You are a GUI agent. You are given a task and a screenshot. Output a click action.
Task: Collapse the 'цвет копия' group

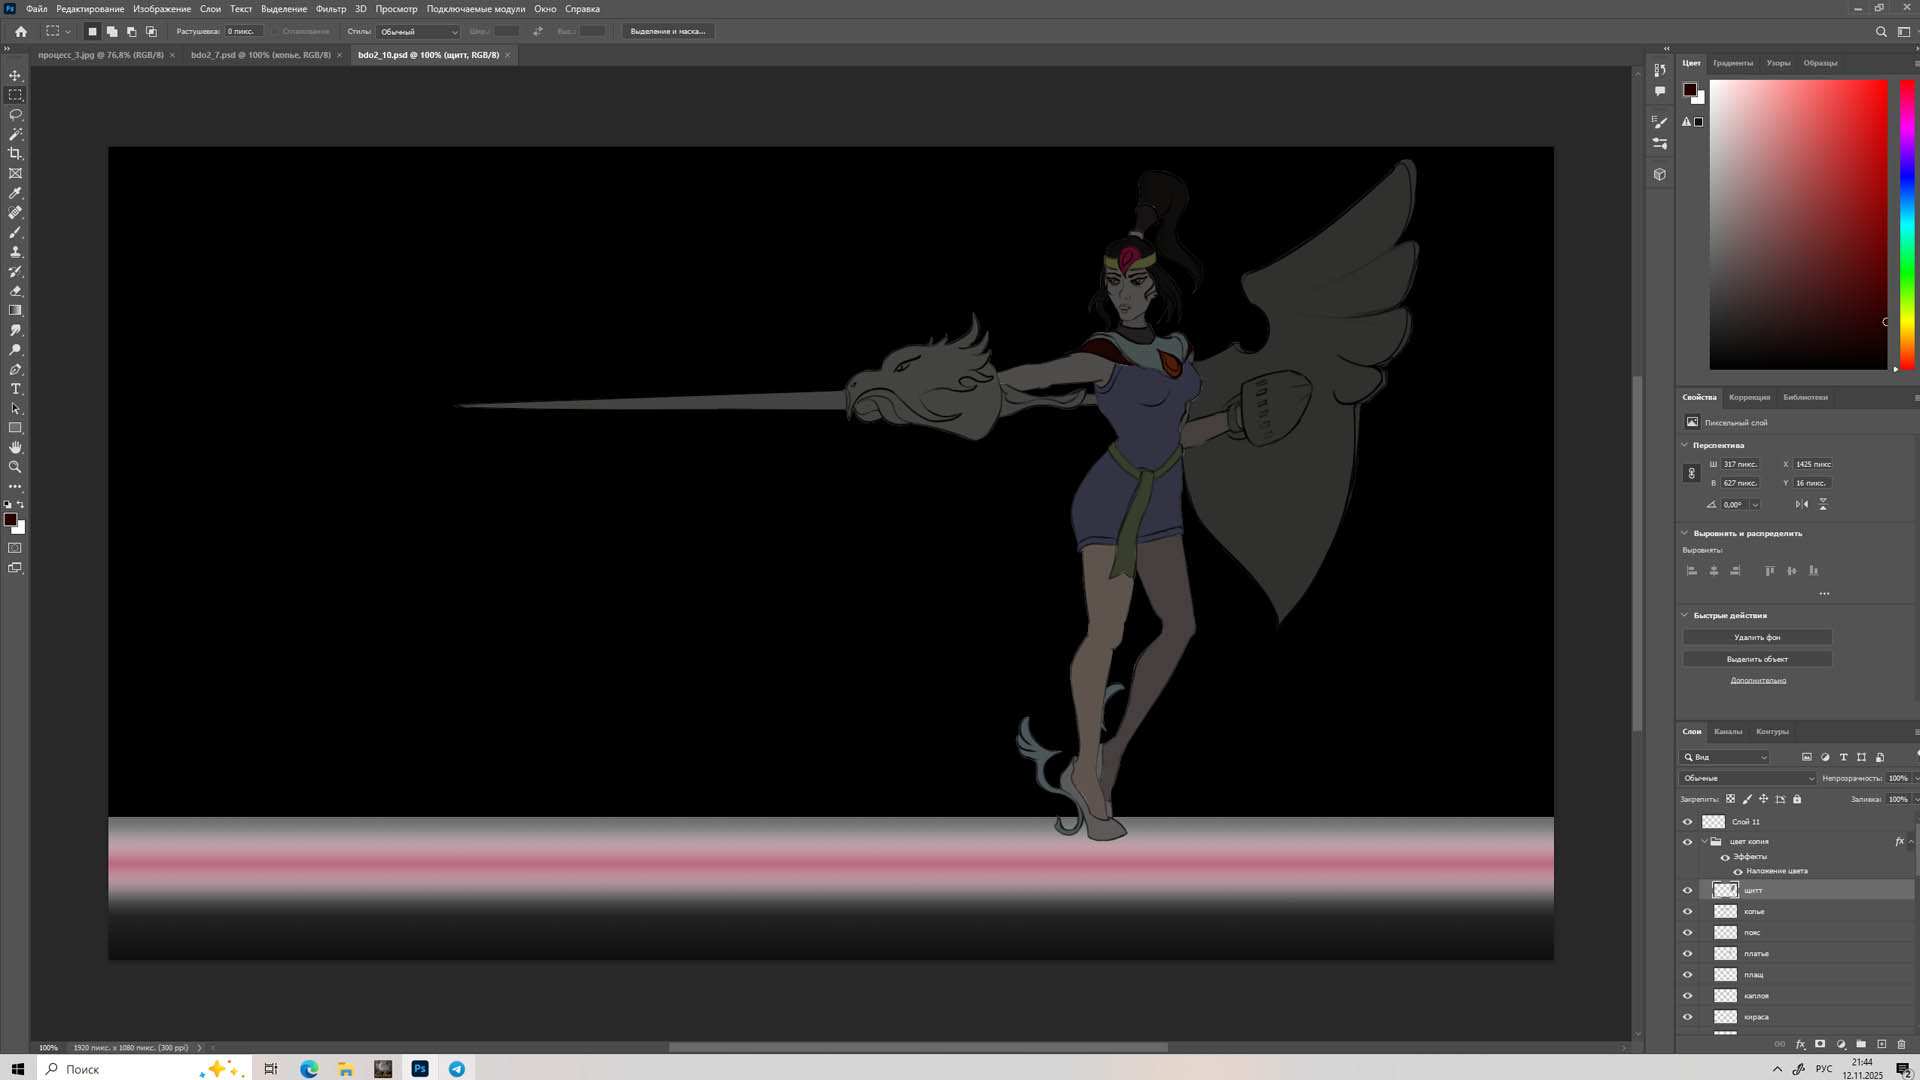[x=1705, y=842]
